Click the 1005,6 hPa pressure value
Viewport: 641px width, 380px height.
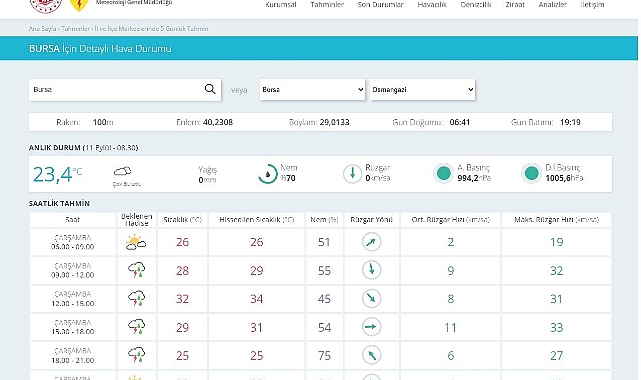pyautogui.click(x=564, y=178)
